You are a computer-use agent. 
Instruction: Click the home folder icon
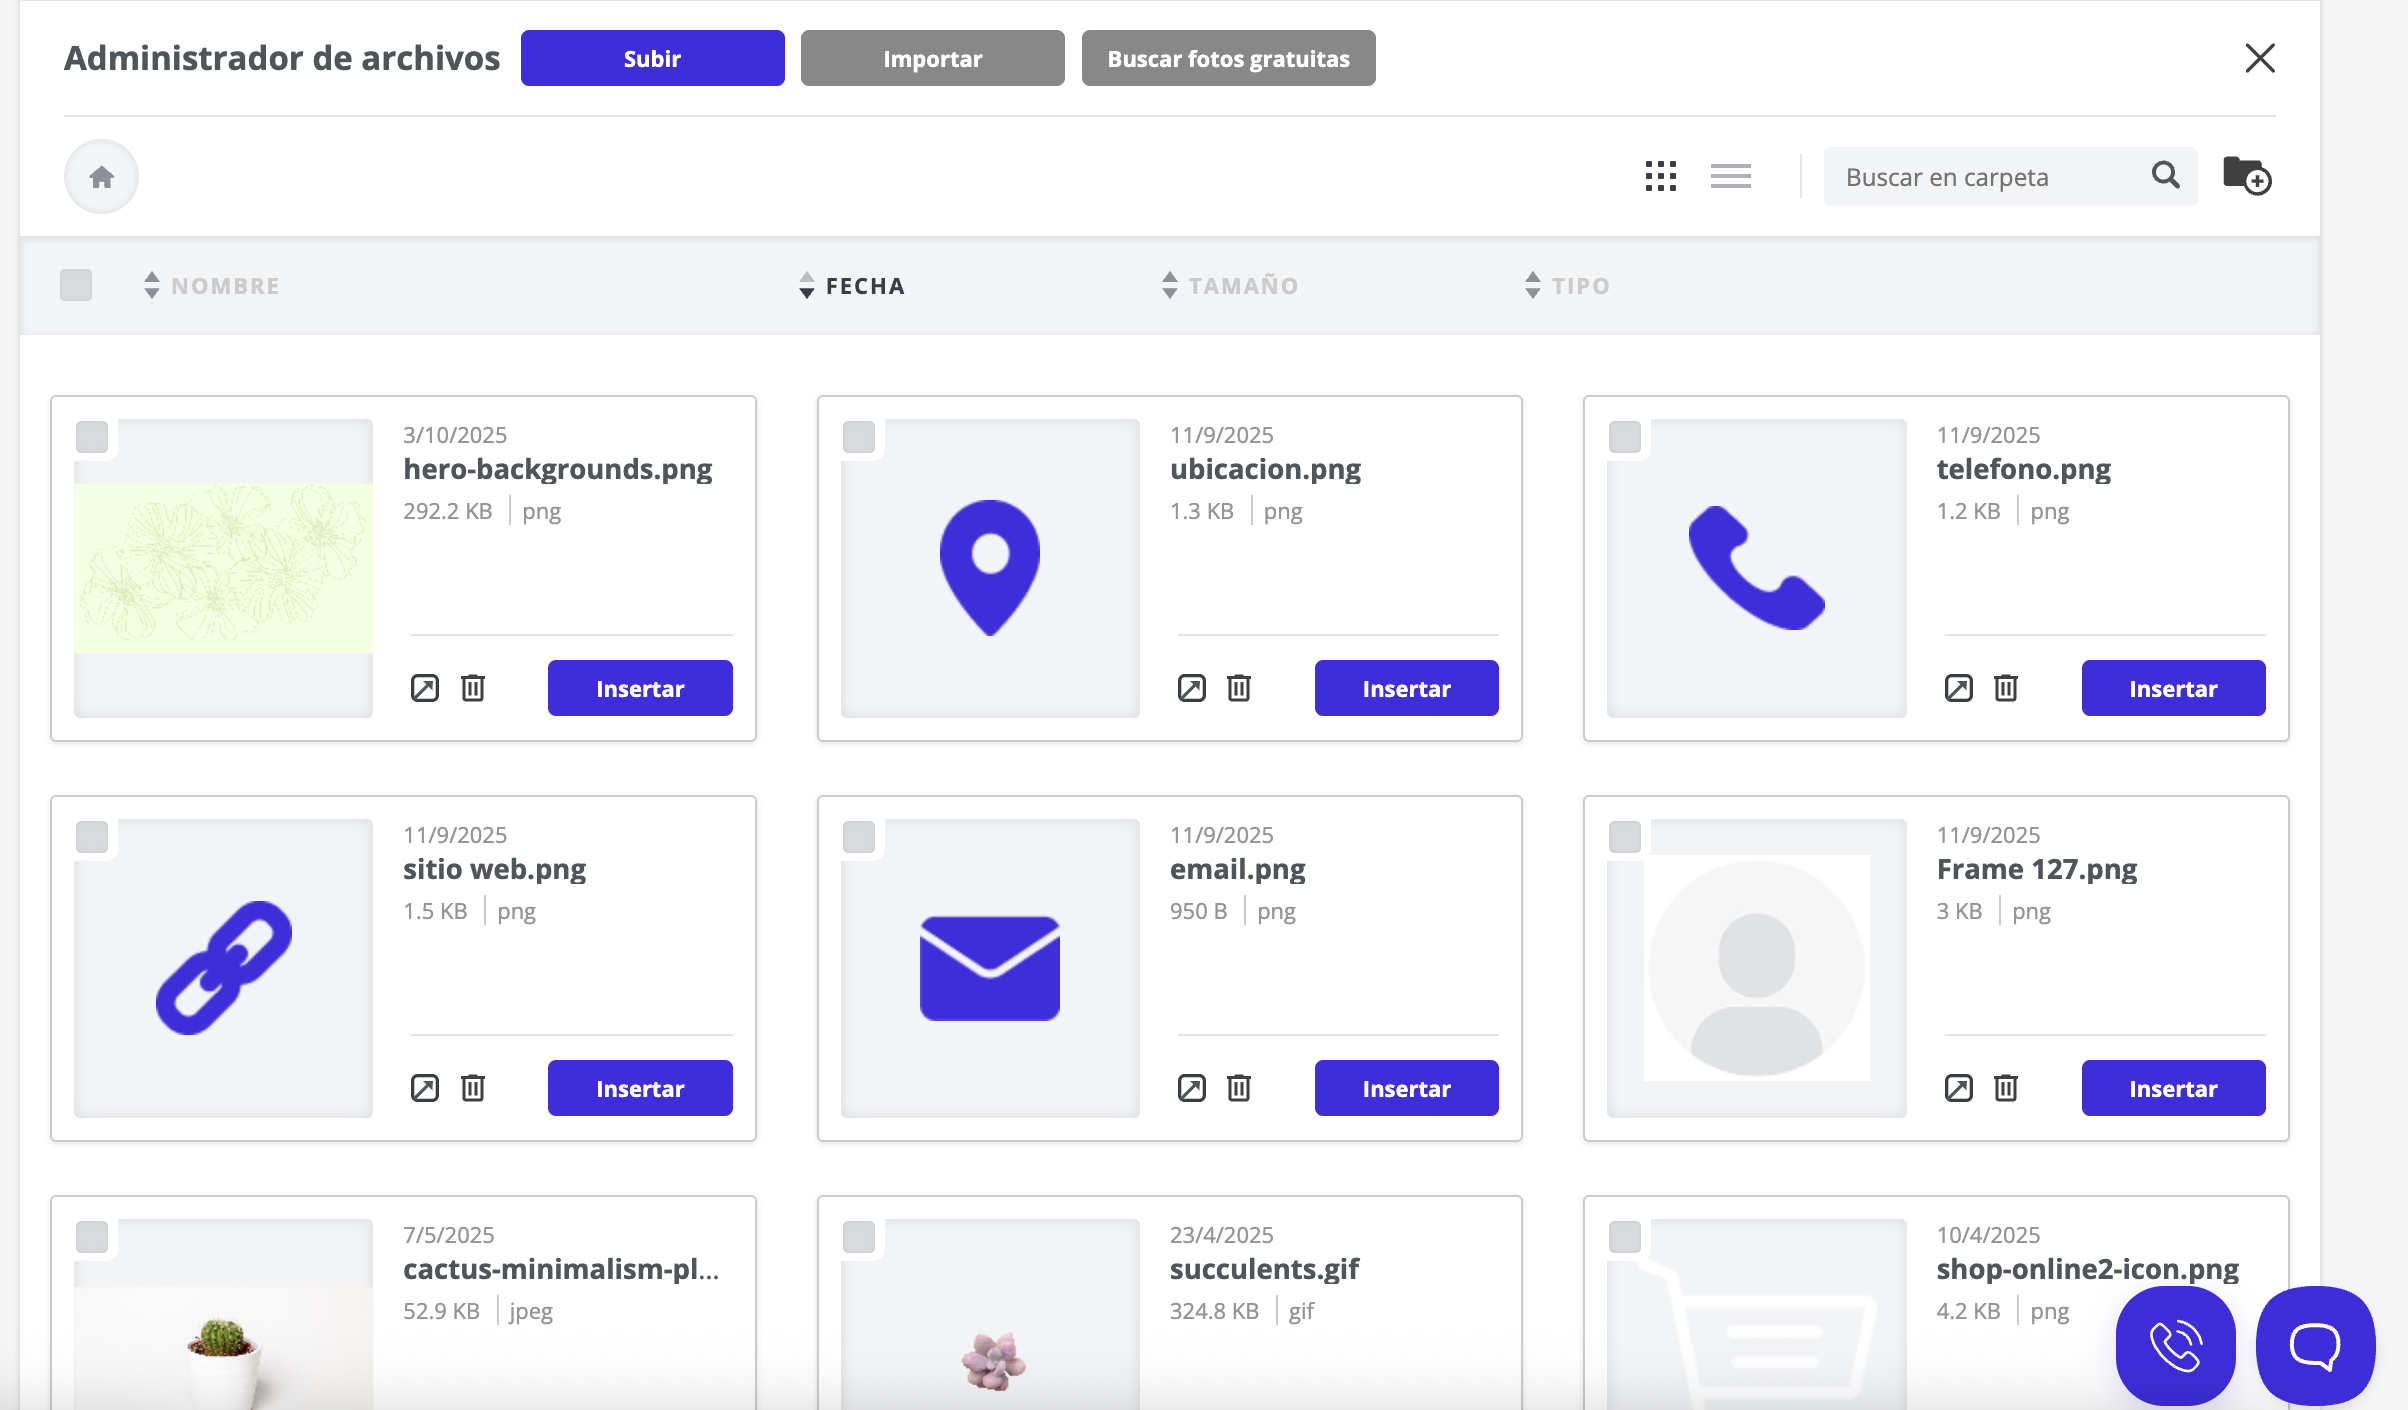pyautogui.click(x=101, y=177)
